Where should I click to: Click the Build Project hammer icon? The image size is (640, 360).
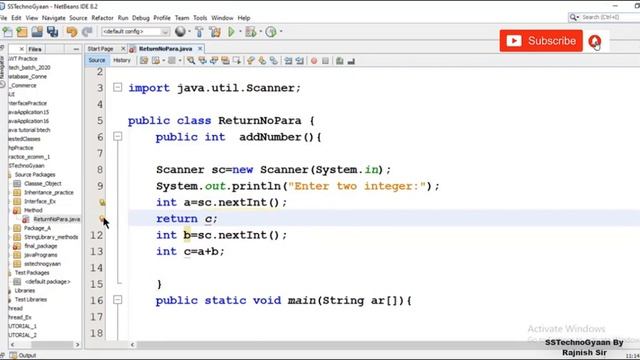coord(199,32)
